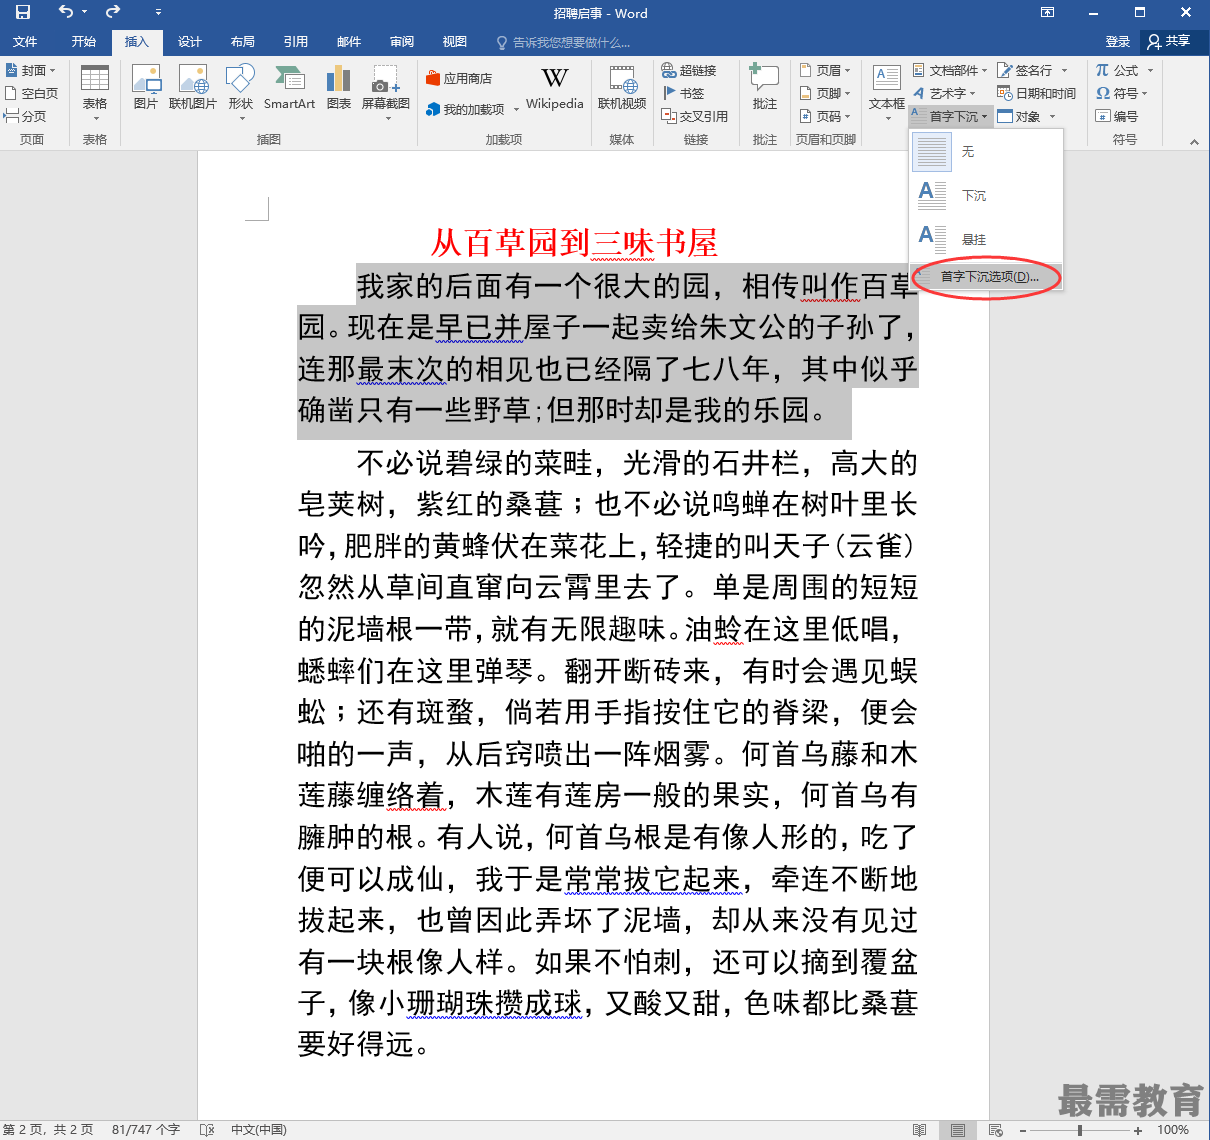
Task: Switch to the View (视图) tab
Action: point(455,41)
